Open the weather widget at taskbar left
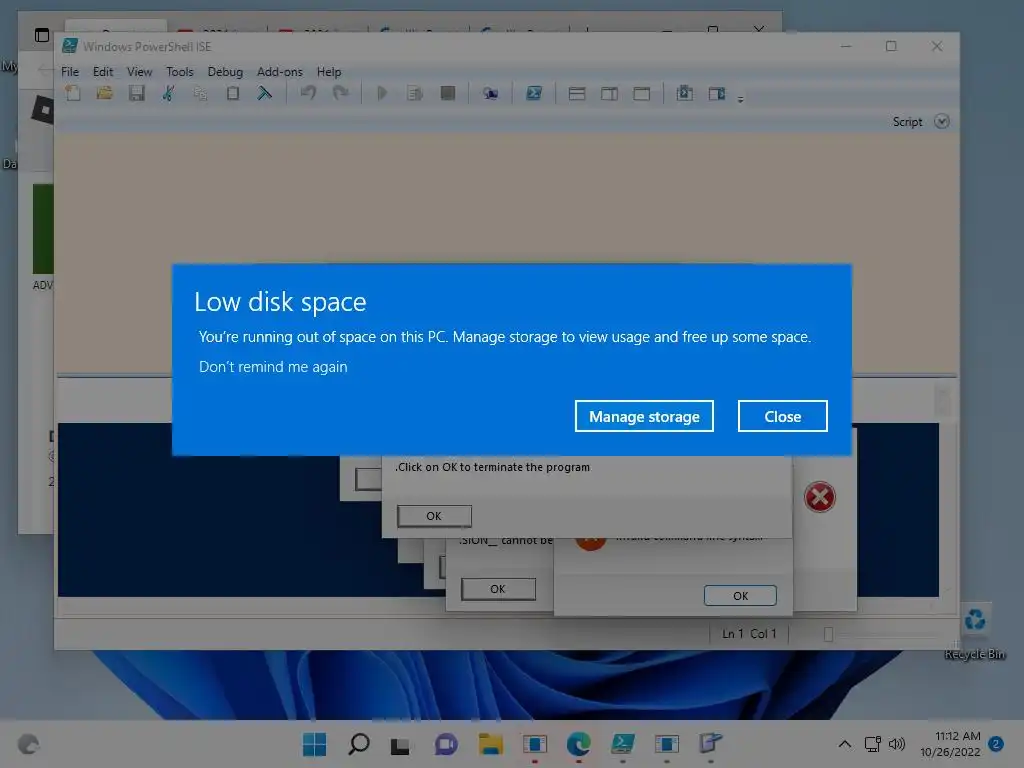Viewport: 1024px width, 768px height. [x=29, y=744]
